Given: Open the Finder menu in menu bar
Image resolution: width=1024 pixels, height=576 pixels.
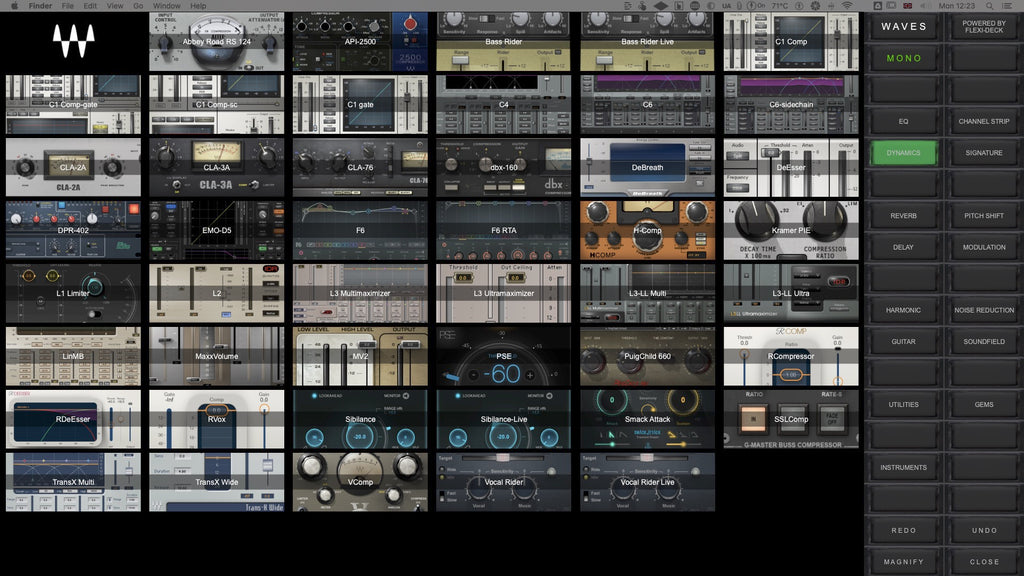Looking at the screenshot, I should (x=40, y=6).
